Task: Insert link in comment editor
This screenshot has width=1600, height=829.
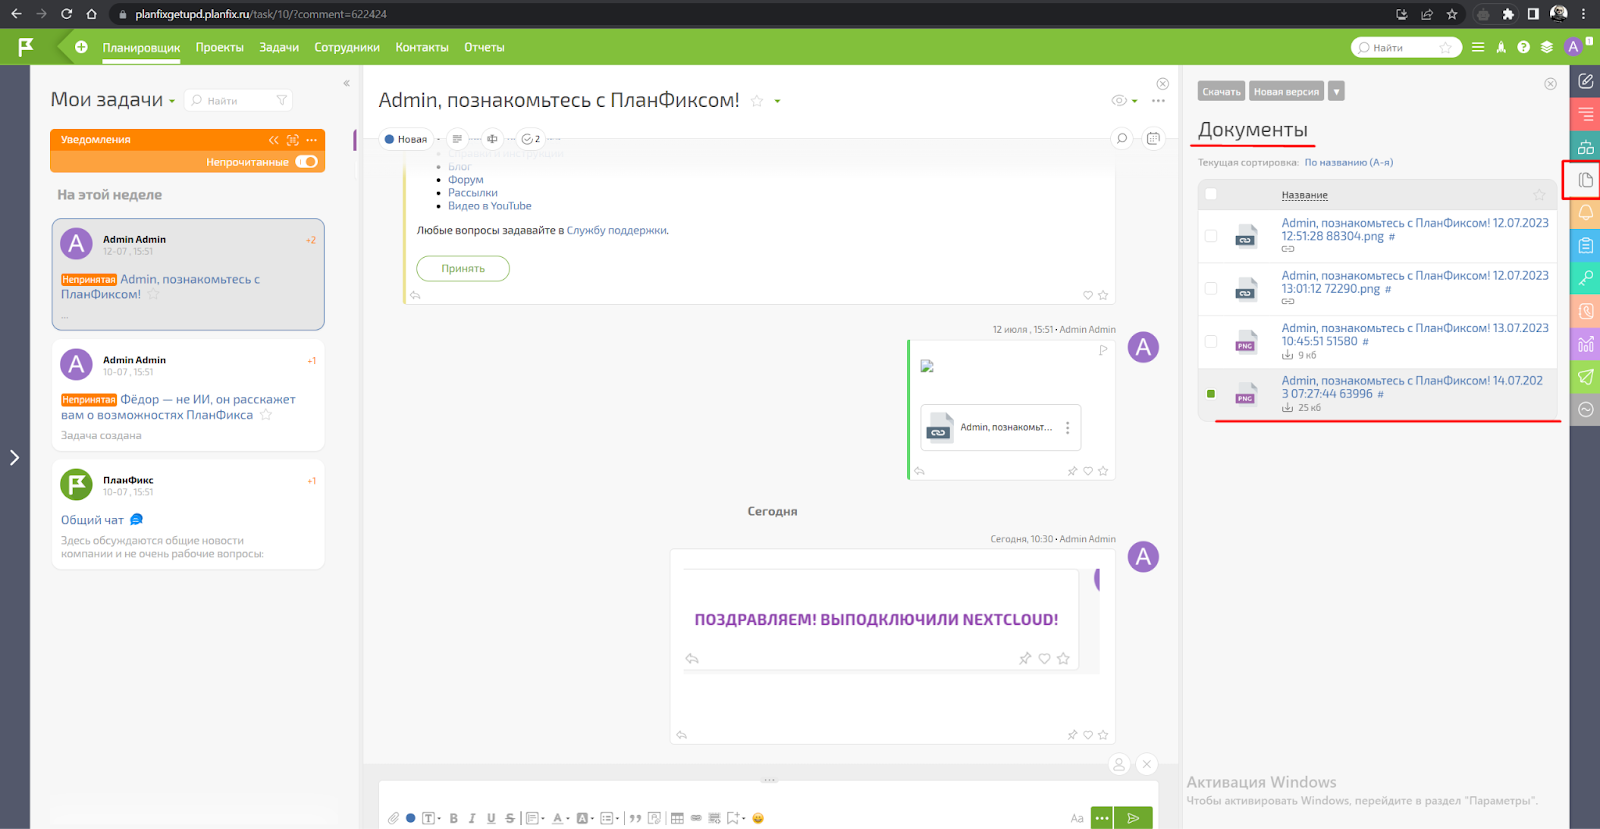Action: (x=696, y=818)
